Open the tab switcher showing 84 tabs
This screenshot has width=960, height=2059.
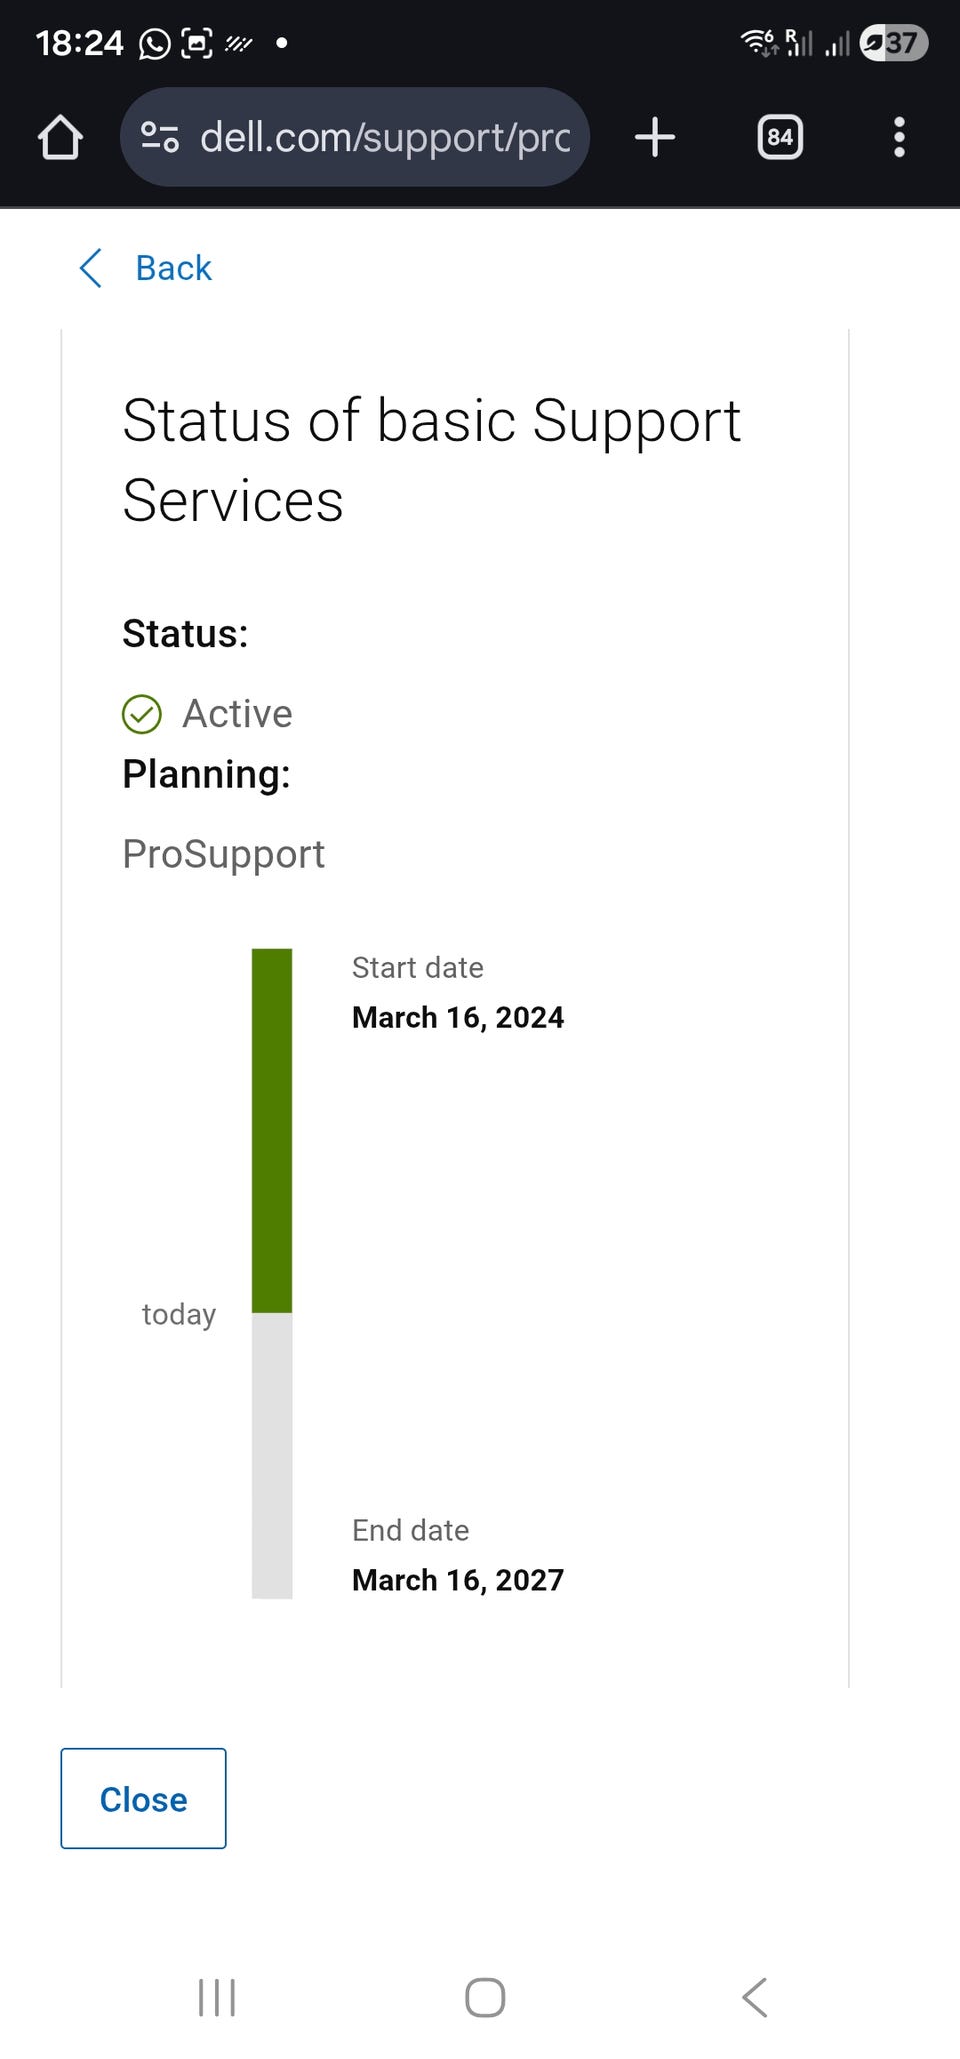(x=780, y=137)
